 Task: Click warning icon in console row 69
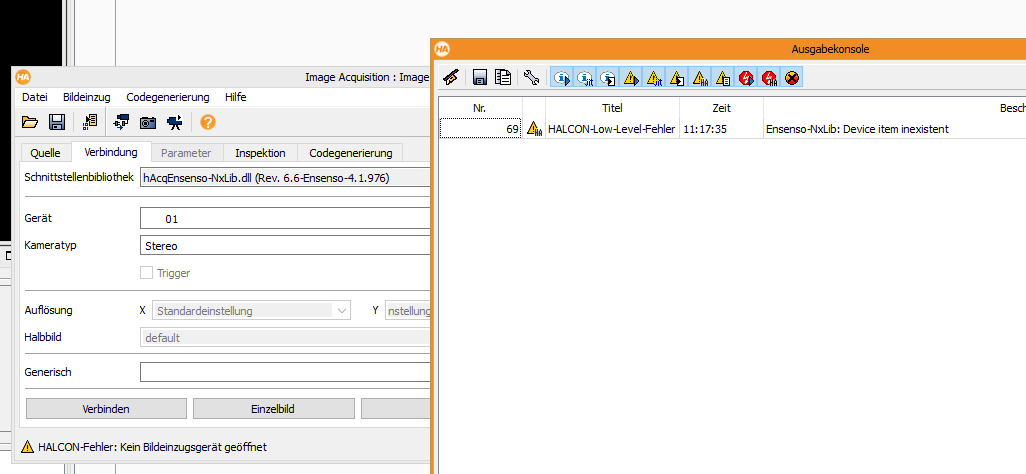(534, 129)
